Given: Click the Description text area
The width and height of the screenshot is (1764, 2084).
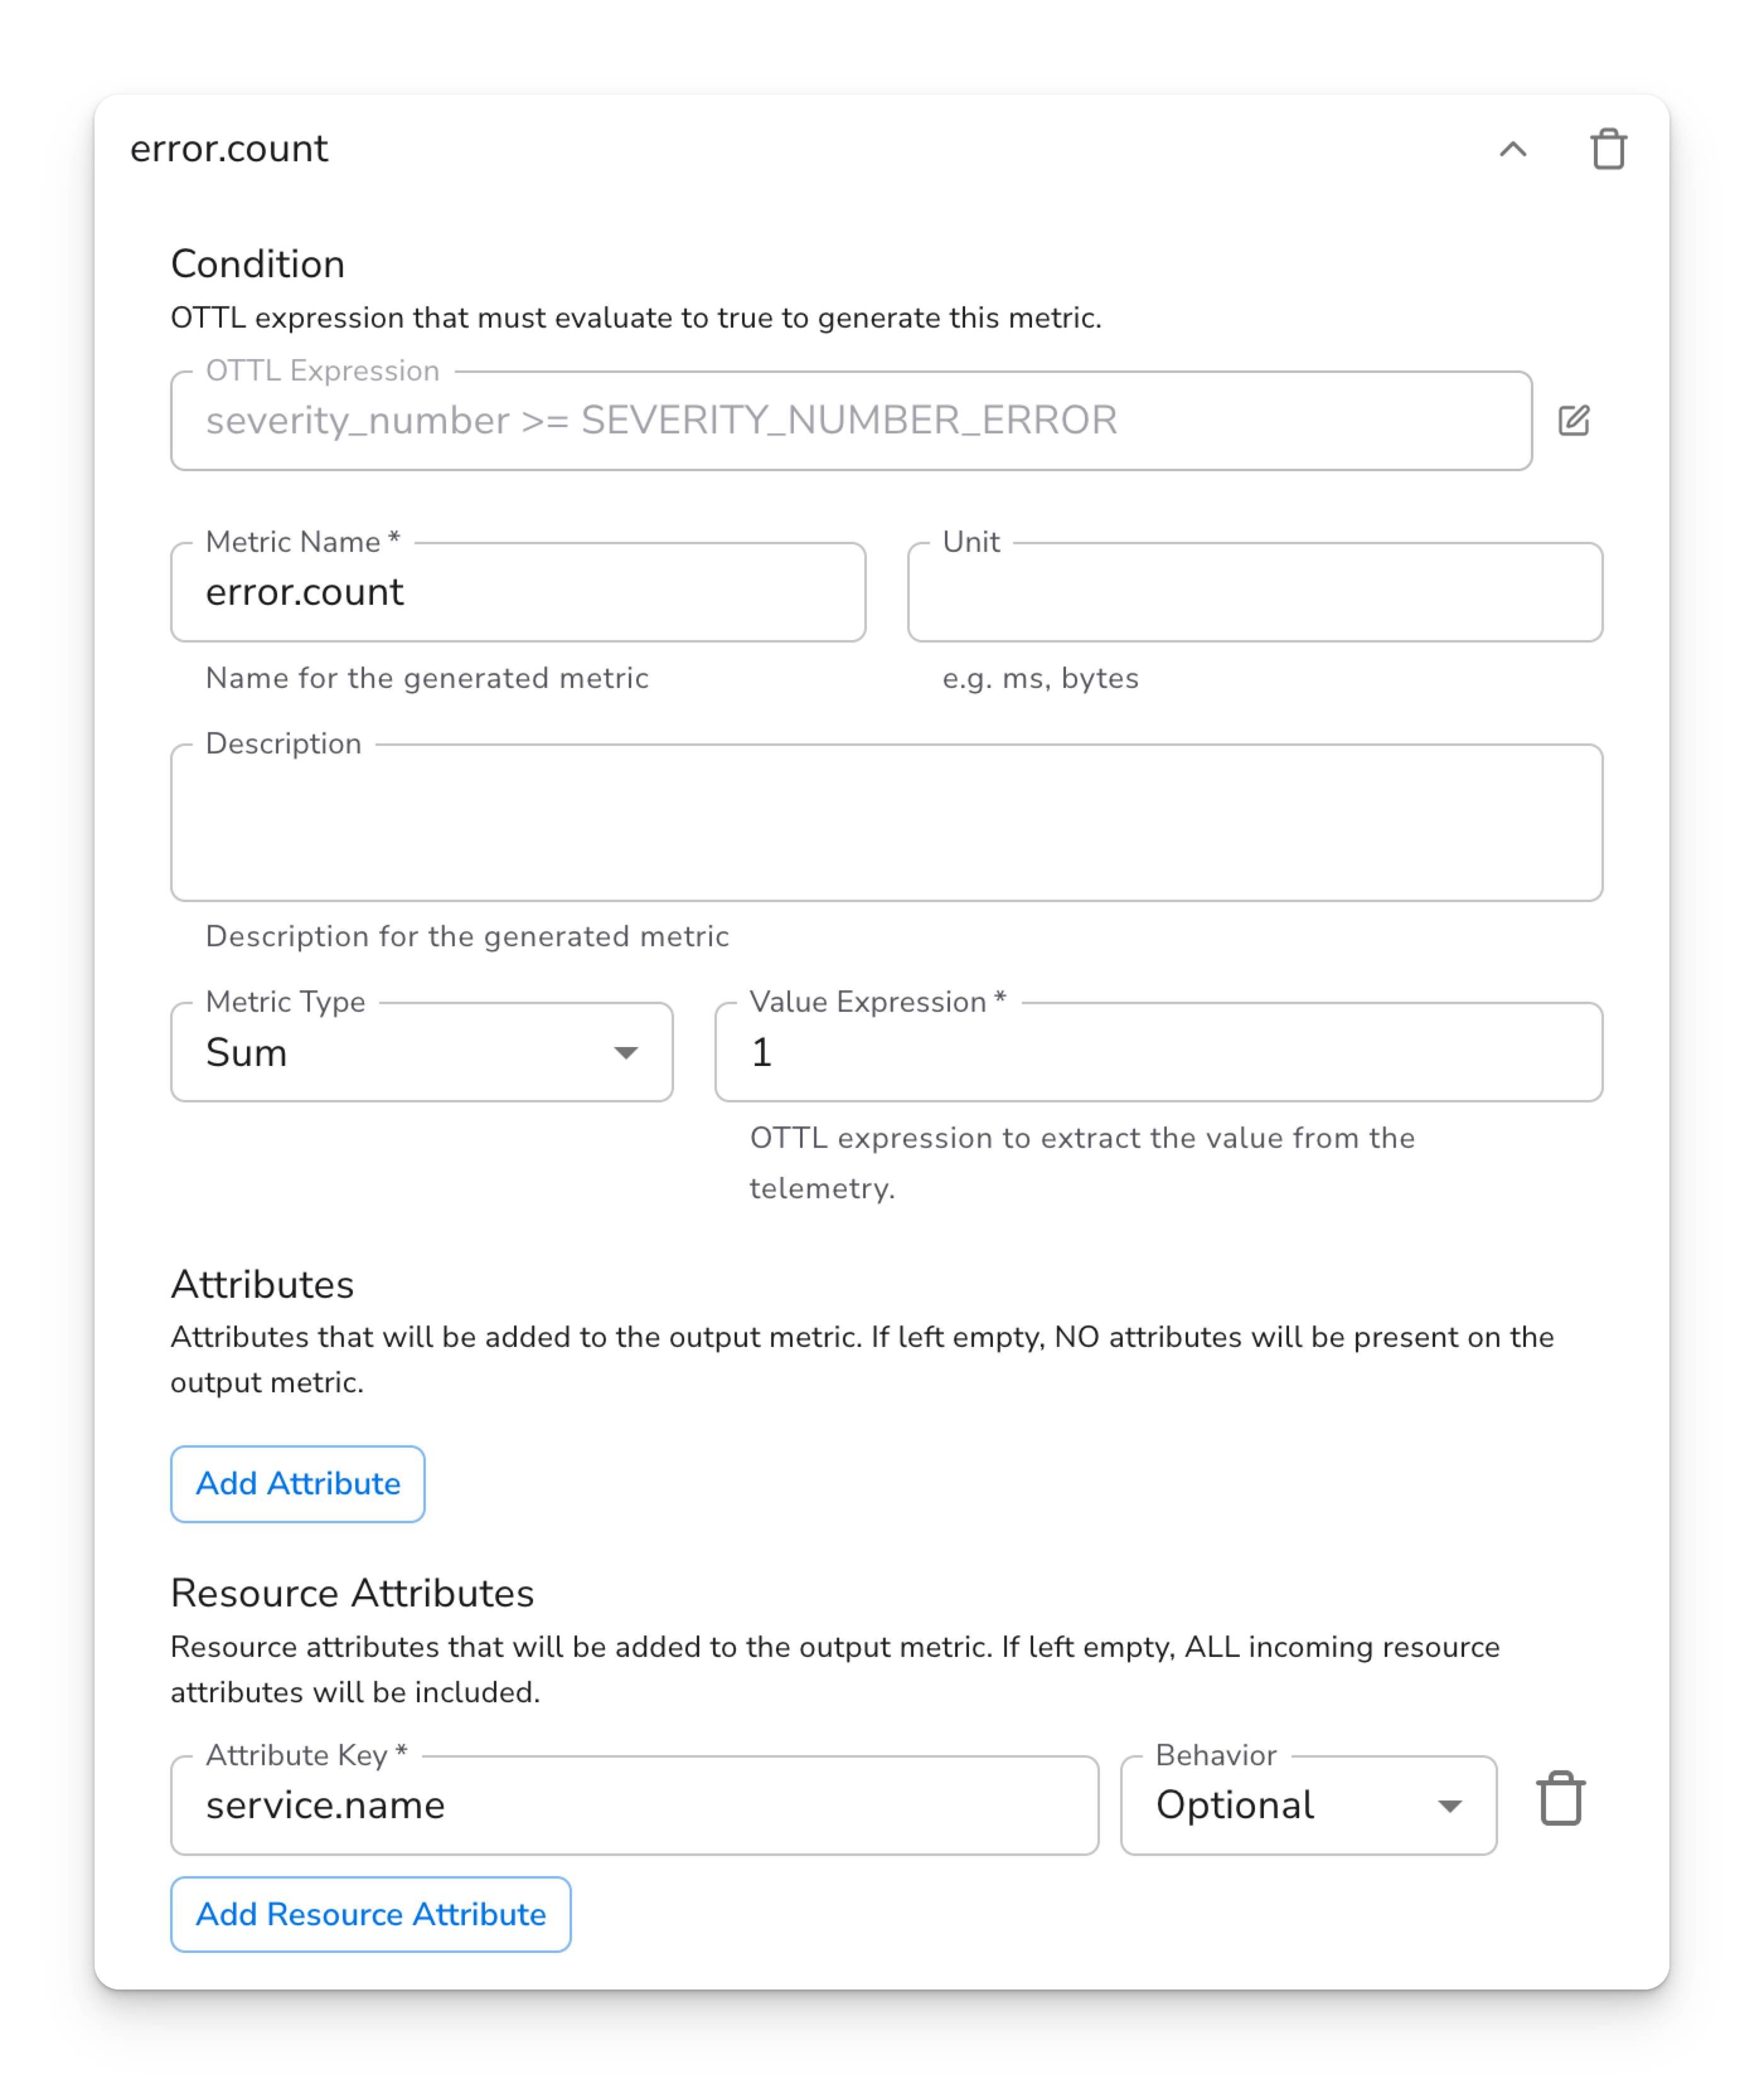Looking at the screenshot, I should tap(886, 822).
